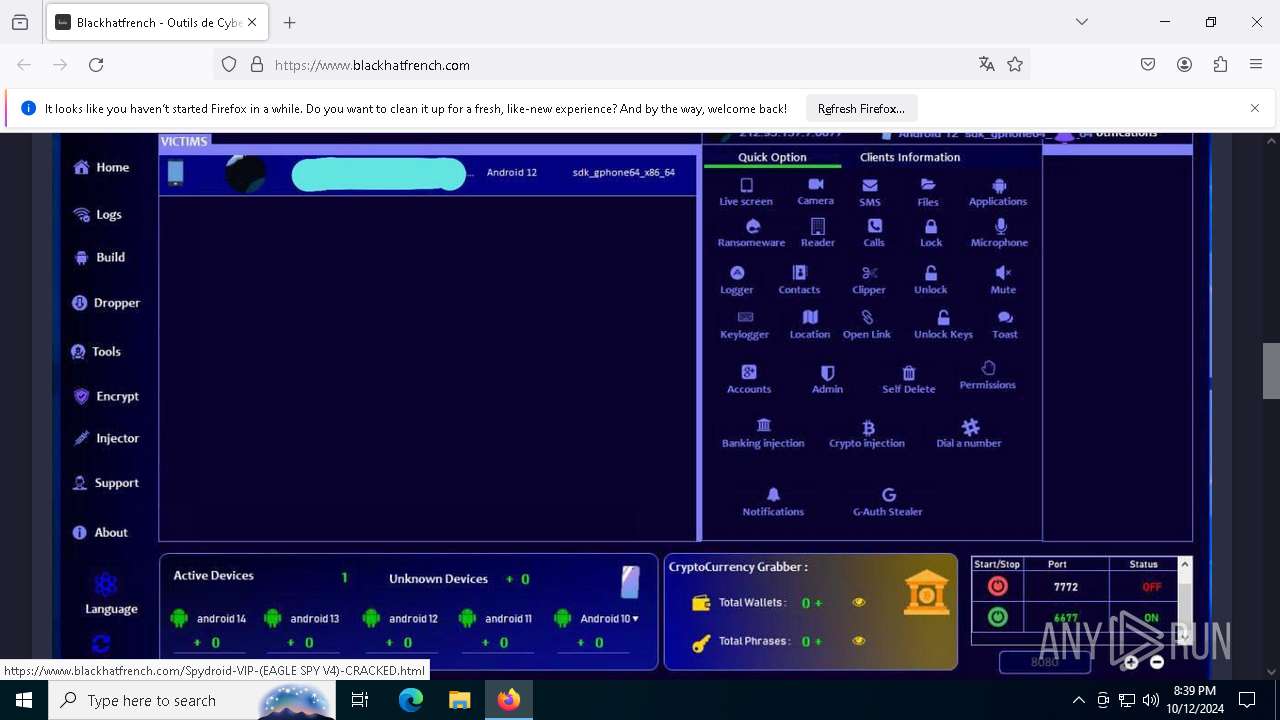This screenshot has width=1280, height=720.
Task: Open Microsoft Edge from the taskbar
Action: (x=411, y=700)
